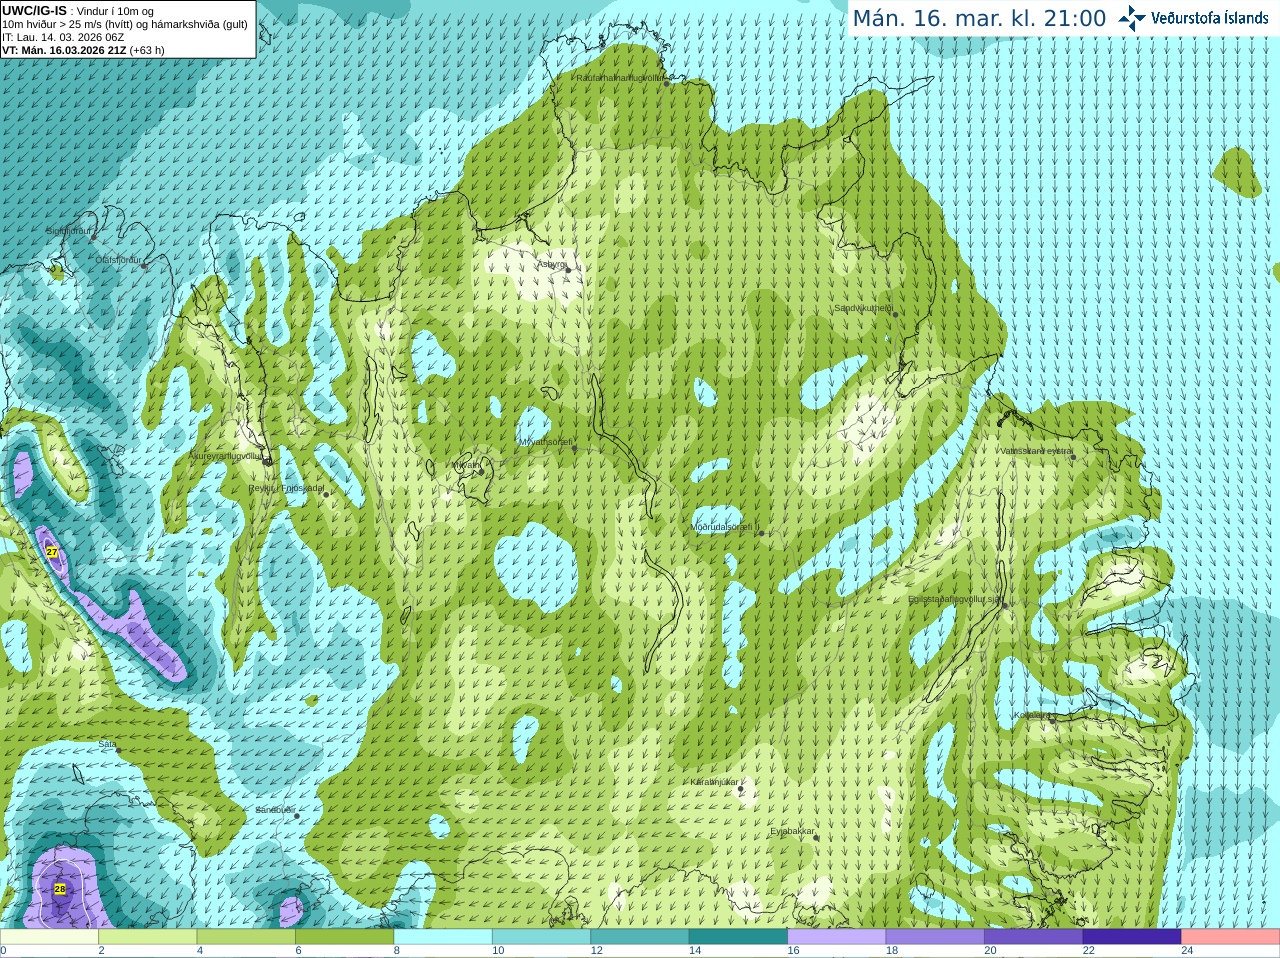Click the 16–18 m/s legend swatch
Screen dimensions: 1280x958
[837, 937]
